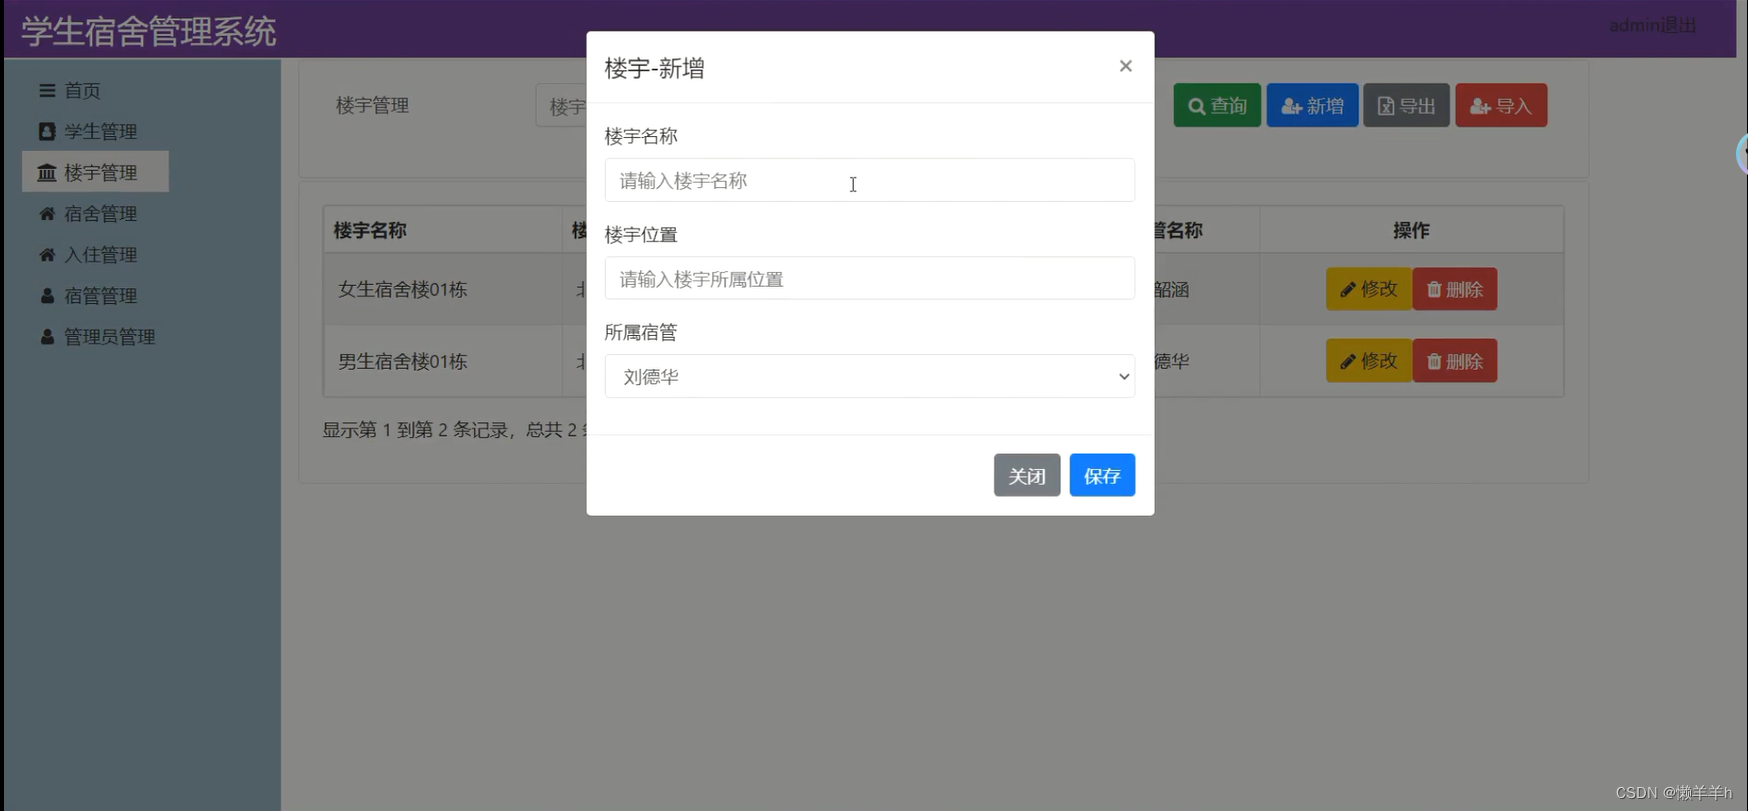Open the 所属宿管 dropdown showing 刘德华
Image resolution: width=1748 pixels, height=811 pixels.
click(x=869, y=376)
